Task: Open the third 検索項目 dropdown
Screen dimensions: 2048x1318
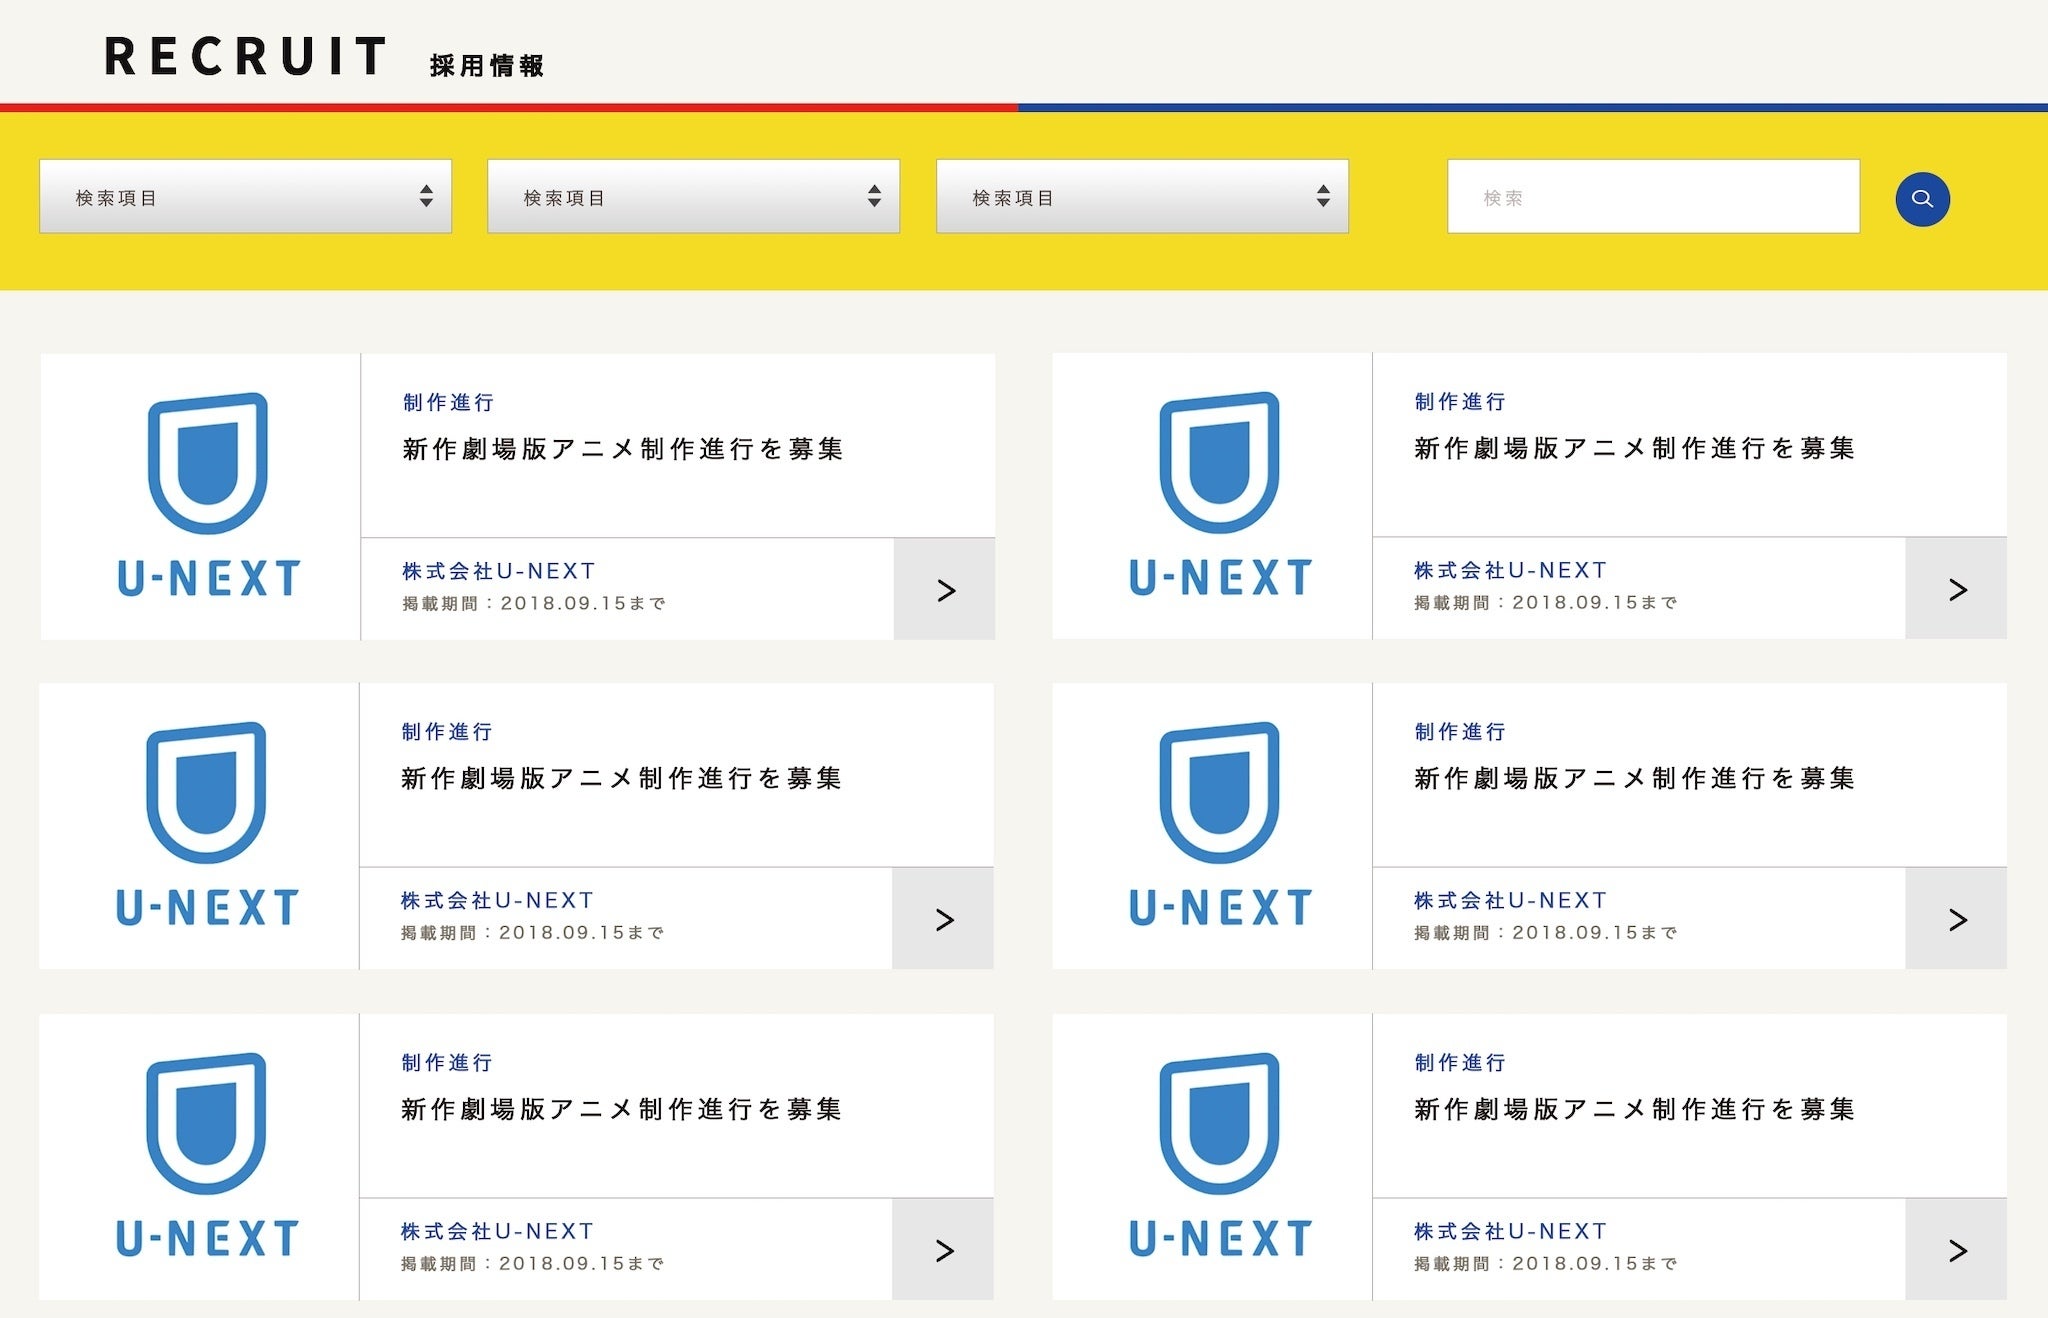Action: click(x=1141, y=197)
